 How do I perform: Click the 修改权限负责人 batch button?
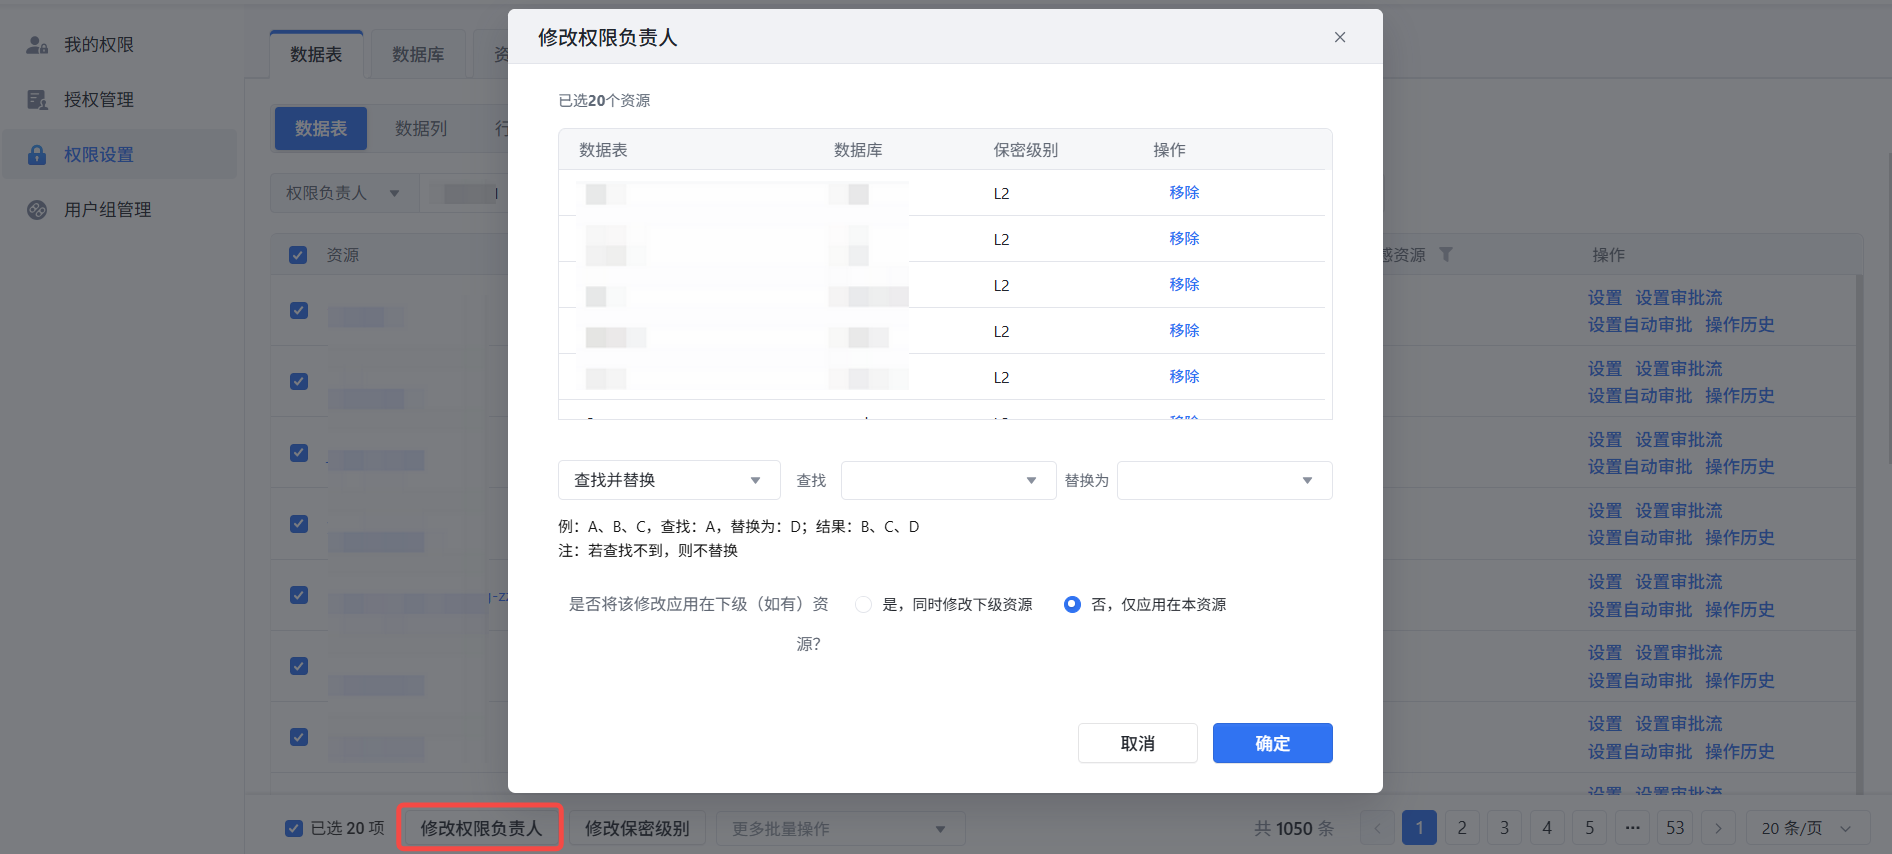pyautogui.click(x=481, y=828)
